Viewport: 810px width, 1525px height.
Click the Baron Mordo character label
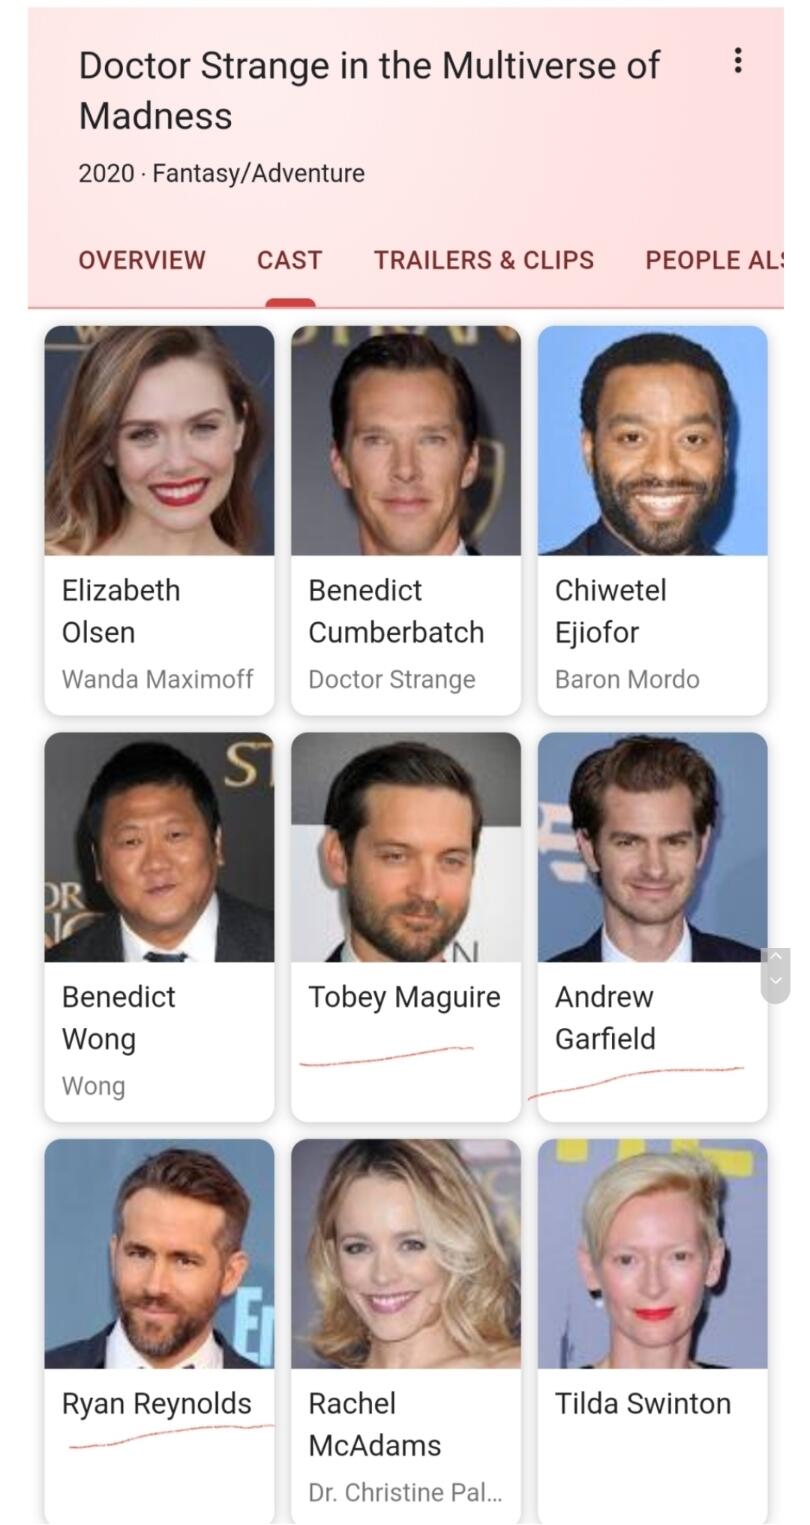coord(627,679)
